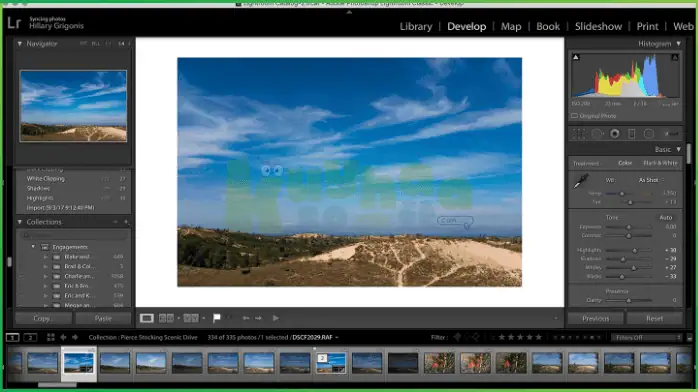
Task: Select the Spot Removal tool icon
Action: click(597, 133)
